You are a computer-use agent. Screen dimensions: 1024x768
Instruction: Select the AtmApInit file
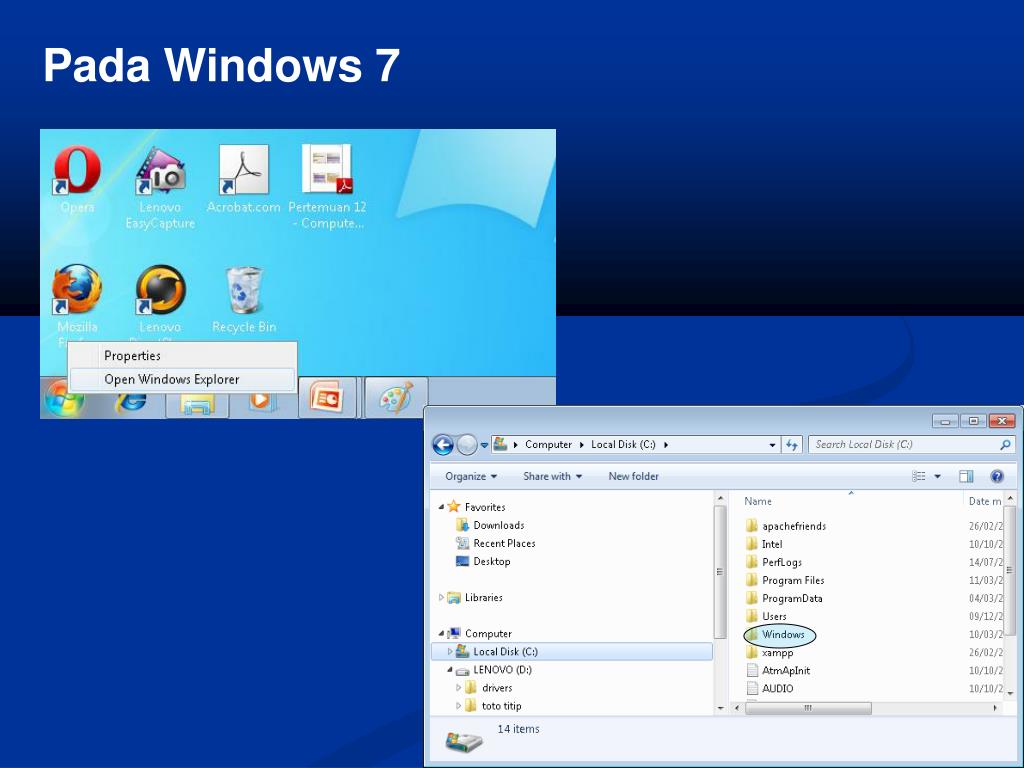coord(786,671)
